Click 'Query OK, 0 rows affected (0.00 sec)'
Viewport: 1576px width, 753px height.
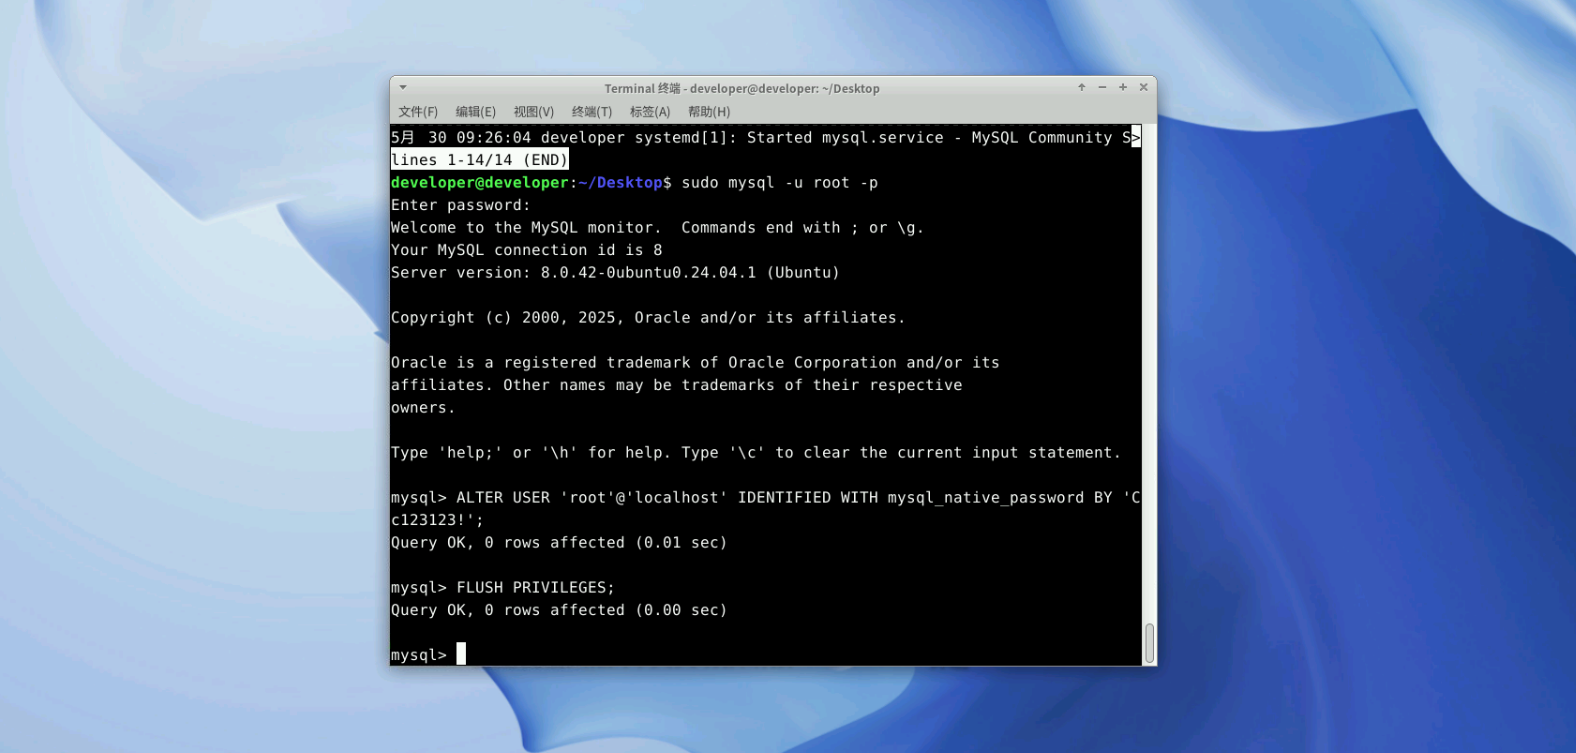click(x=559, y=610)
